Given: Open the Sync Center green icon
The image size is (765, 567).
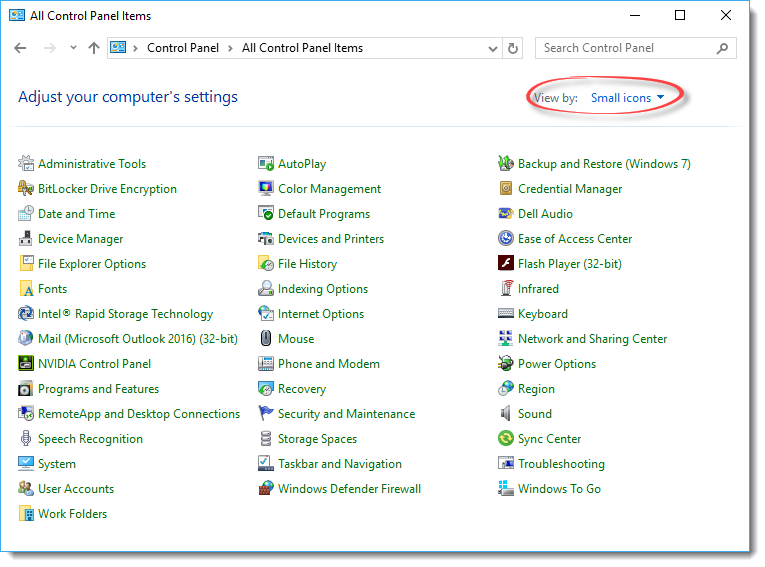Looking at the screenshot, I should pos(506,438).
